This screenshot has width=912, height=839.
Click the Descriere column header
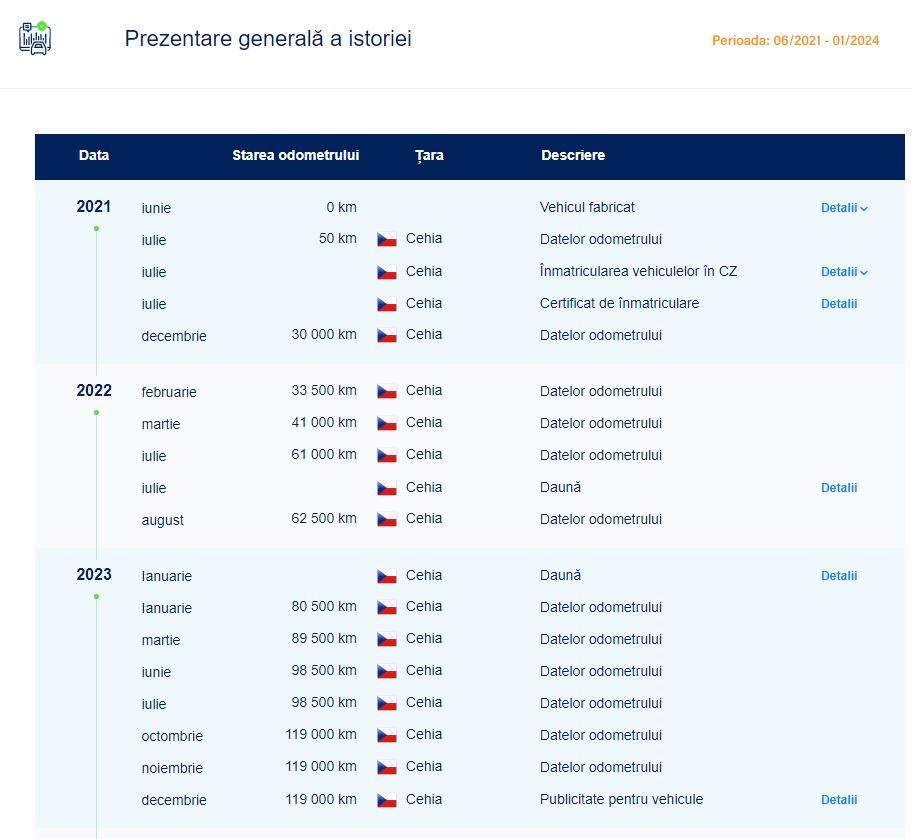click(x=573, y=155)
